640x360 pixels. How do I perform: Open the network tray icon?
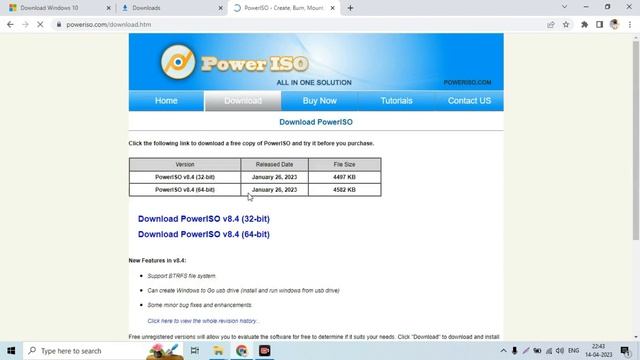pos(549,351)
